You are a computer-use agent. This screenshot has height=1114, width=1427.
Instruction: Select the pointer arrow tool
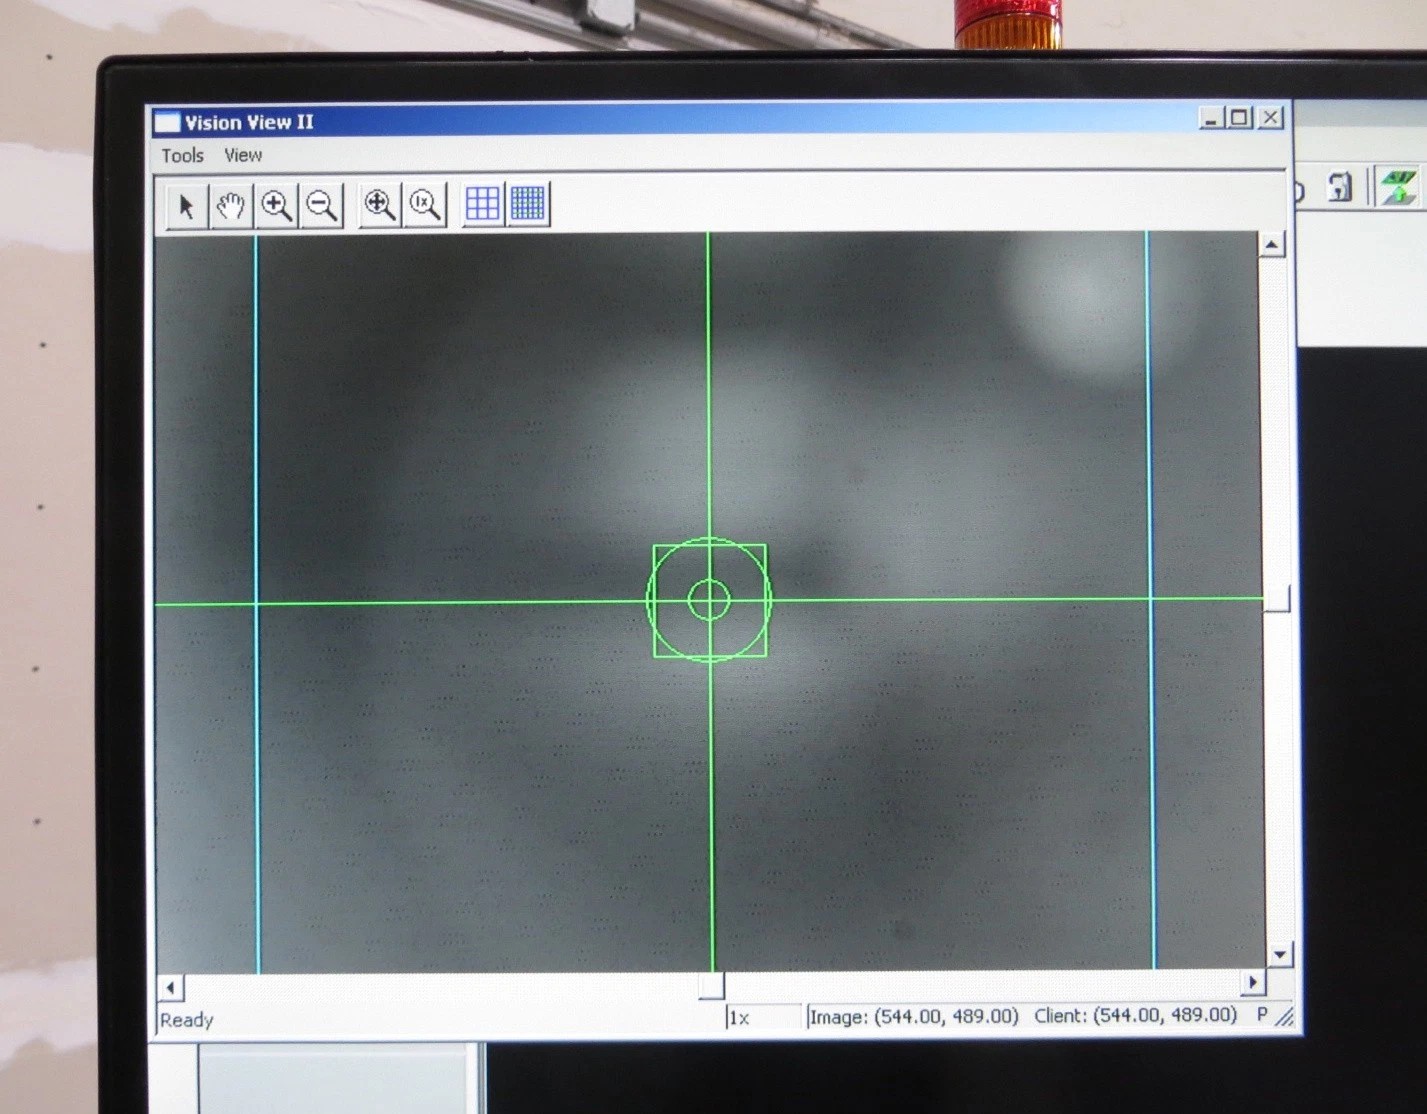point(186,206)
